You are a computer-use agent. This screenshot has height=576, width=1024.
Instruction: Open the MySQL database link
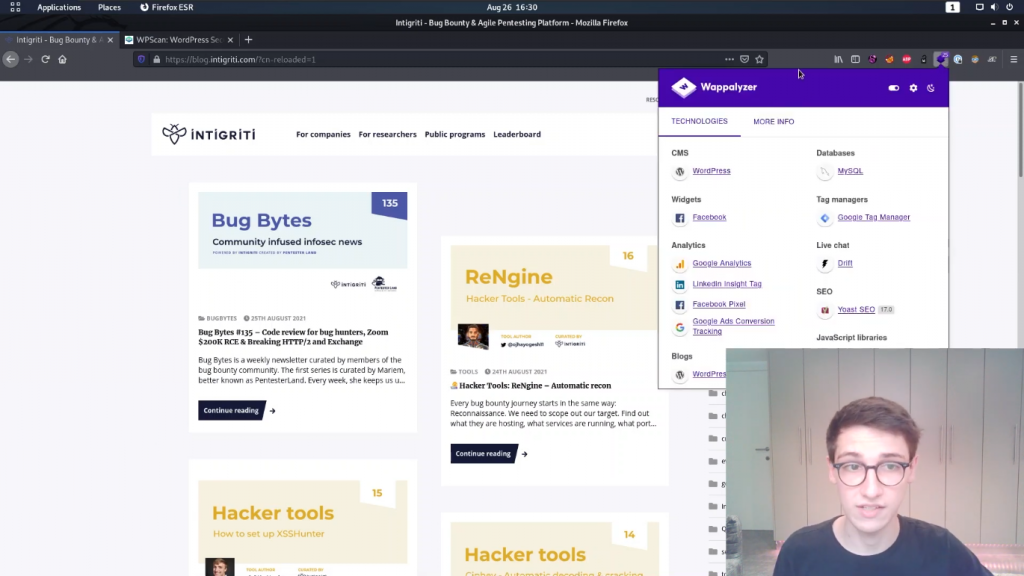(x=850, y=171)
